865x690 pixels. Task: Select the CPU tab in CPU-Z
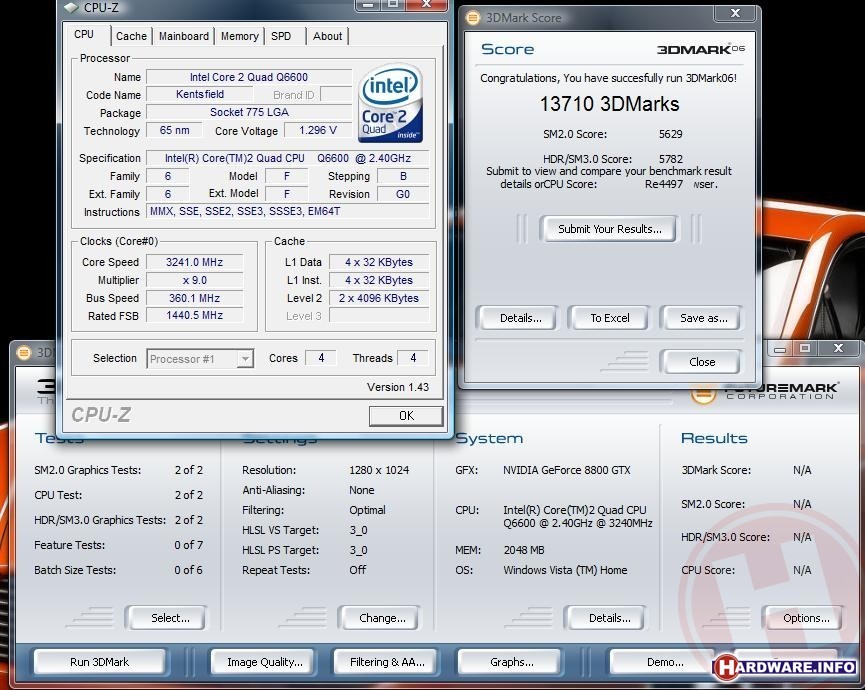click(x=84, y=34)
